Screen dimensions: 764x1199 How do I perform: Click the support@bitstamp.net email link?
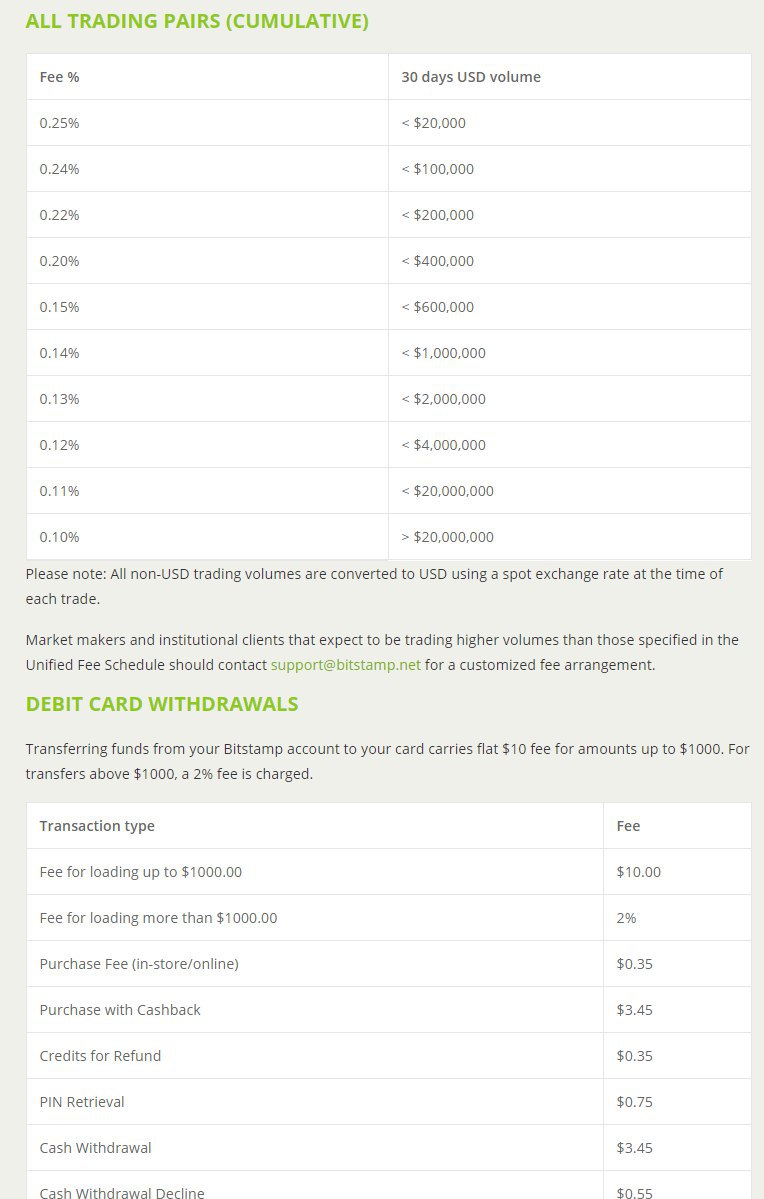tap(345, 665)
